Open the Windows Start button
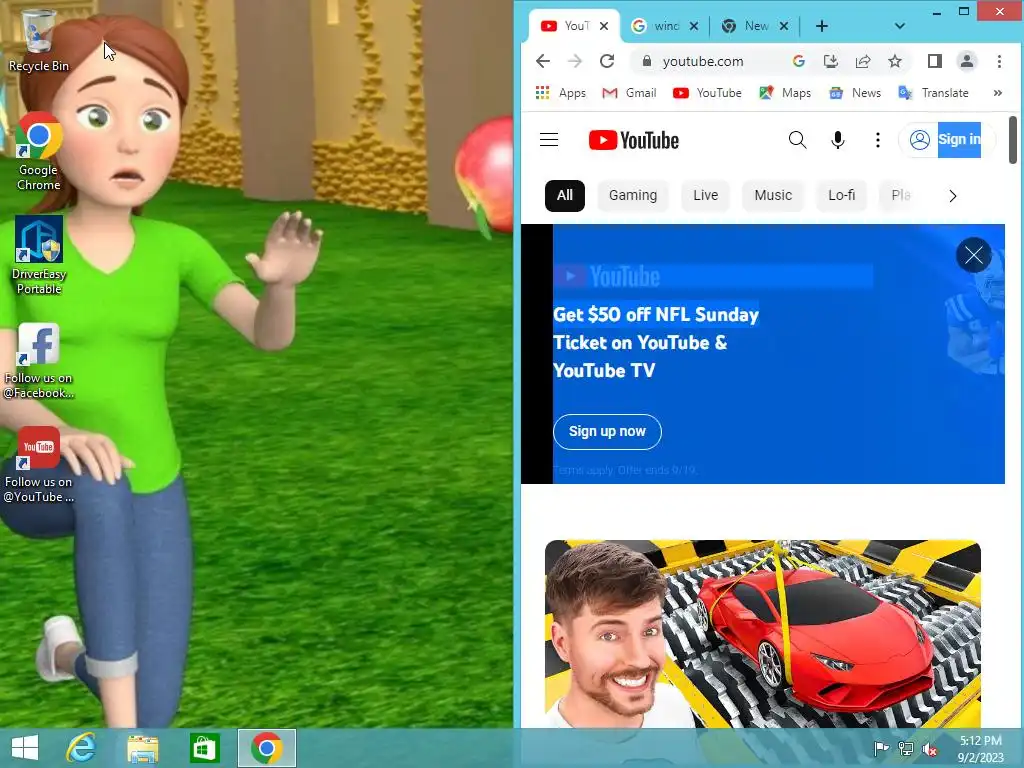The height and width of the screenshot is (768, 1024). point(25,748)
